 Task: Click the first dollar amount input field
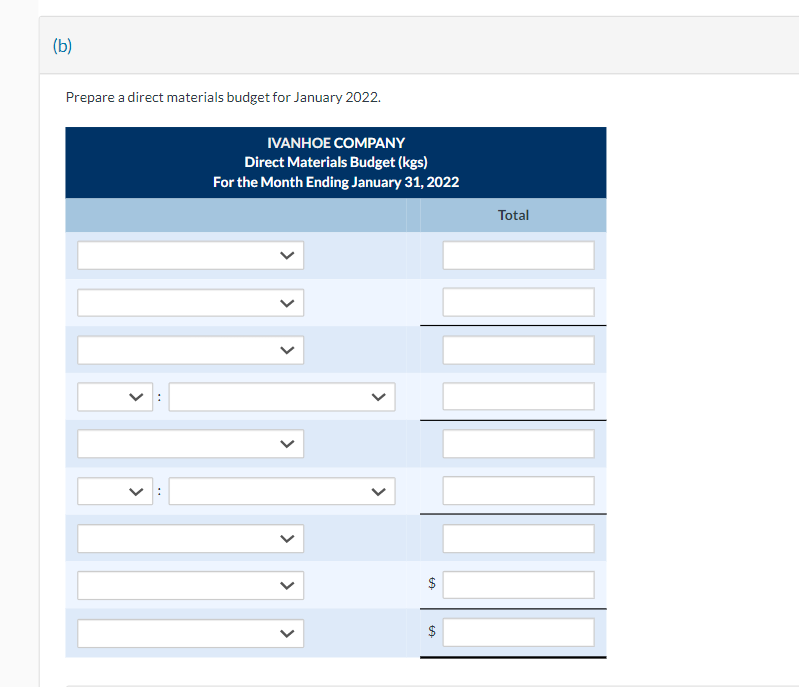[x=518, y=585]
